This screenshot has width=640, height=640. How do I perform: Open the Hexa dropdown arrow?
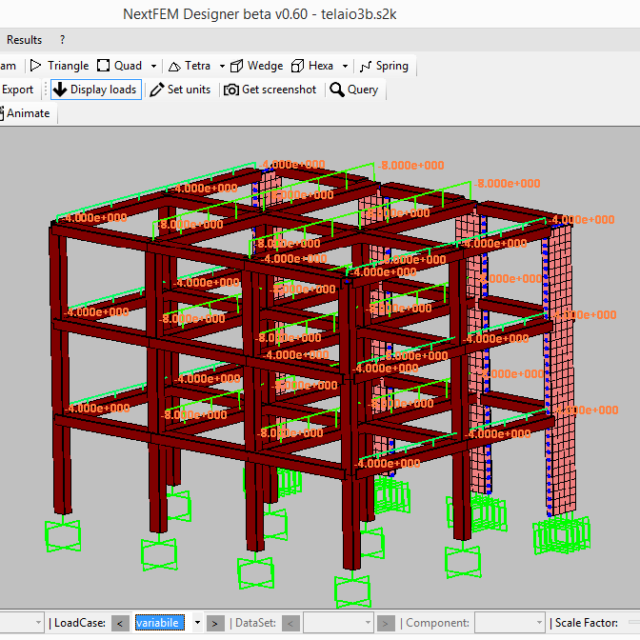pyautogui.click(x=345, y=66)
